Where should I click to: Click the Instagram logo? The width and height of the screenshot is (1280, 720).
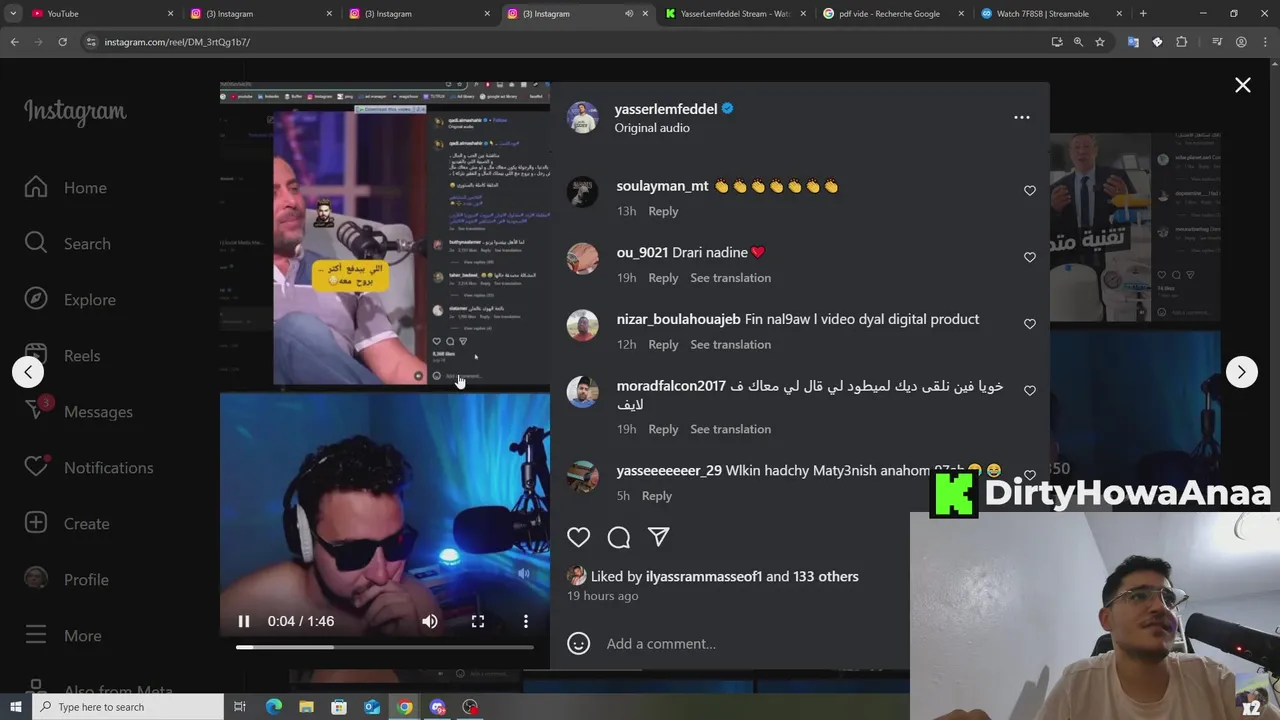point(75,112)
